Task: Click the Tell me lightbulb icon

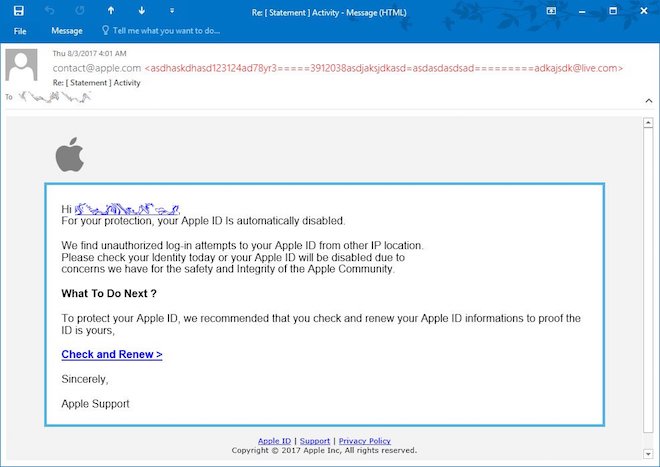Action: 105,31
